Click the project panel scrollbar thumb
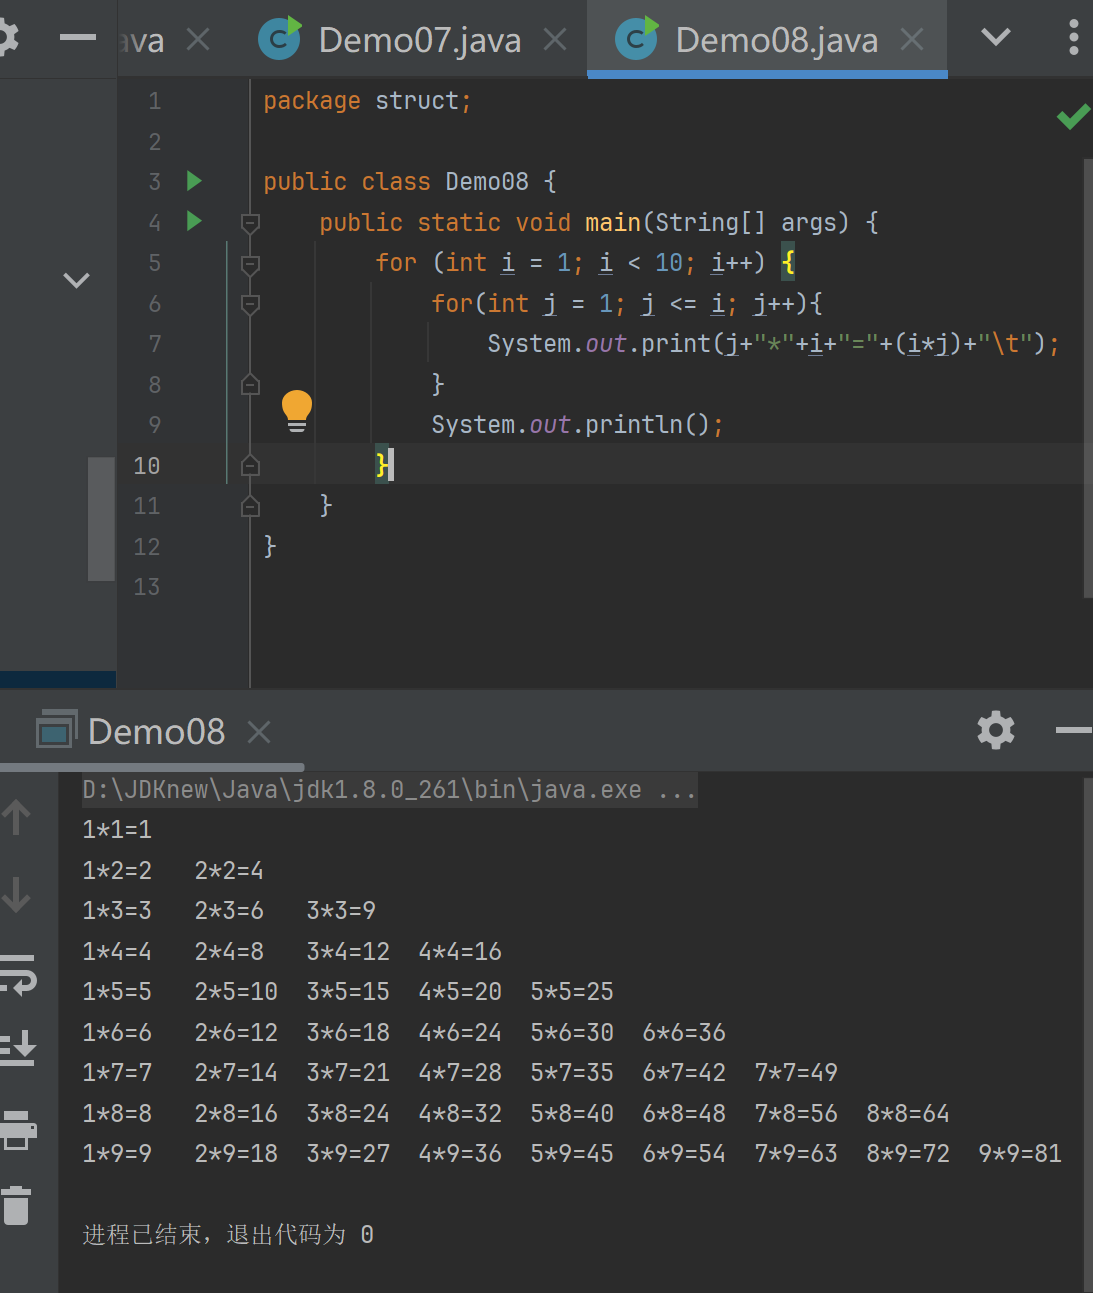1093x1293 pixels. pyautogui.click(x=101, y=518)
